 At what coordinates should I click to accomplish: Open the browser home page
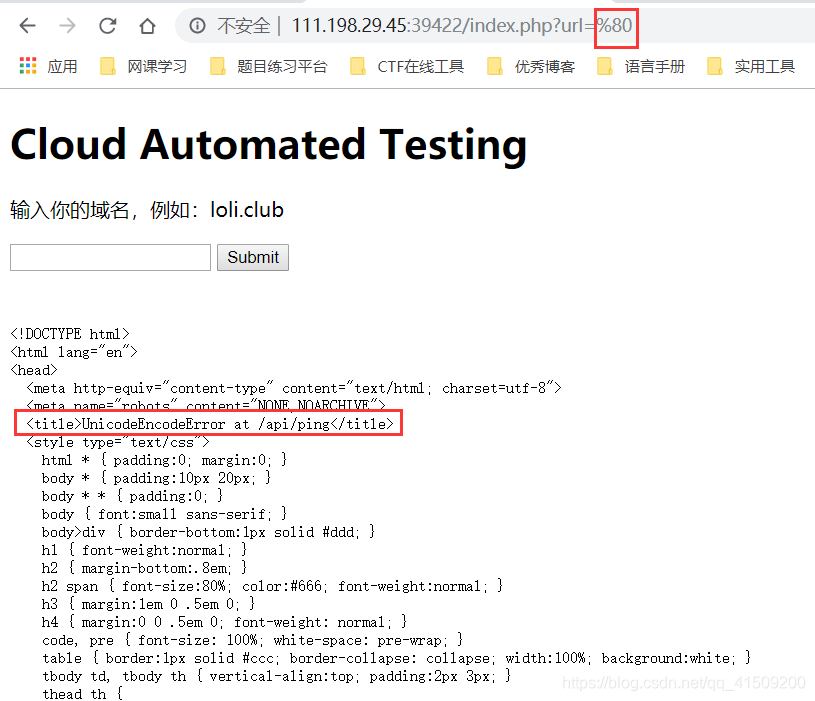[x=148, y=25]
